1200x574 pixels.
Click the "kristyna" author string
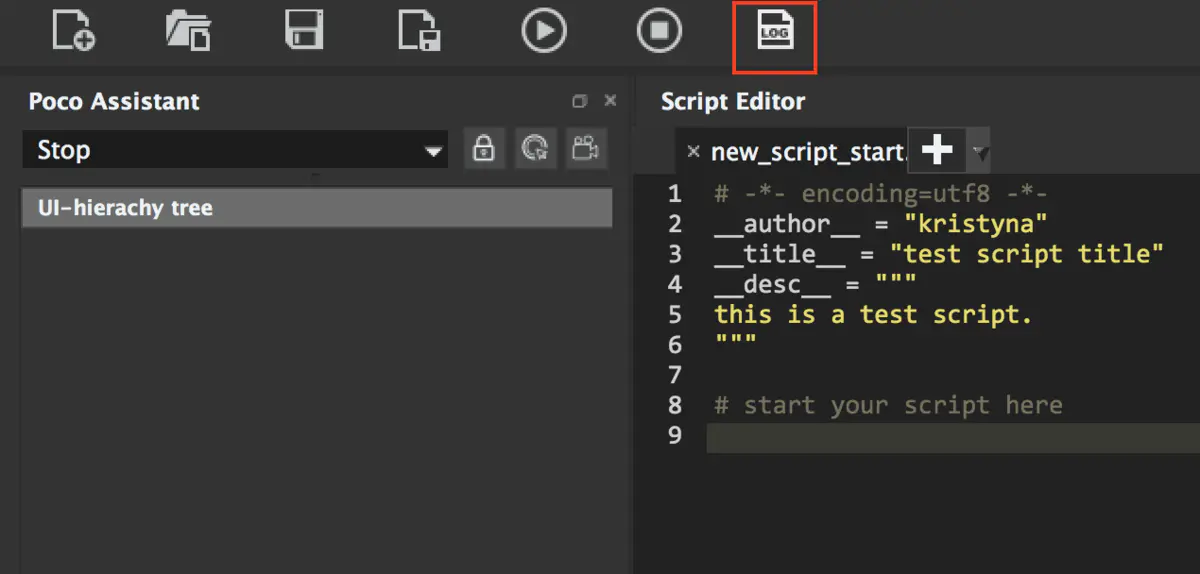tap(976, 224)
